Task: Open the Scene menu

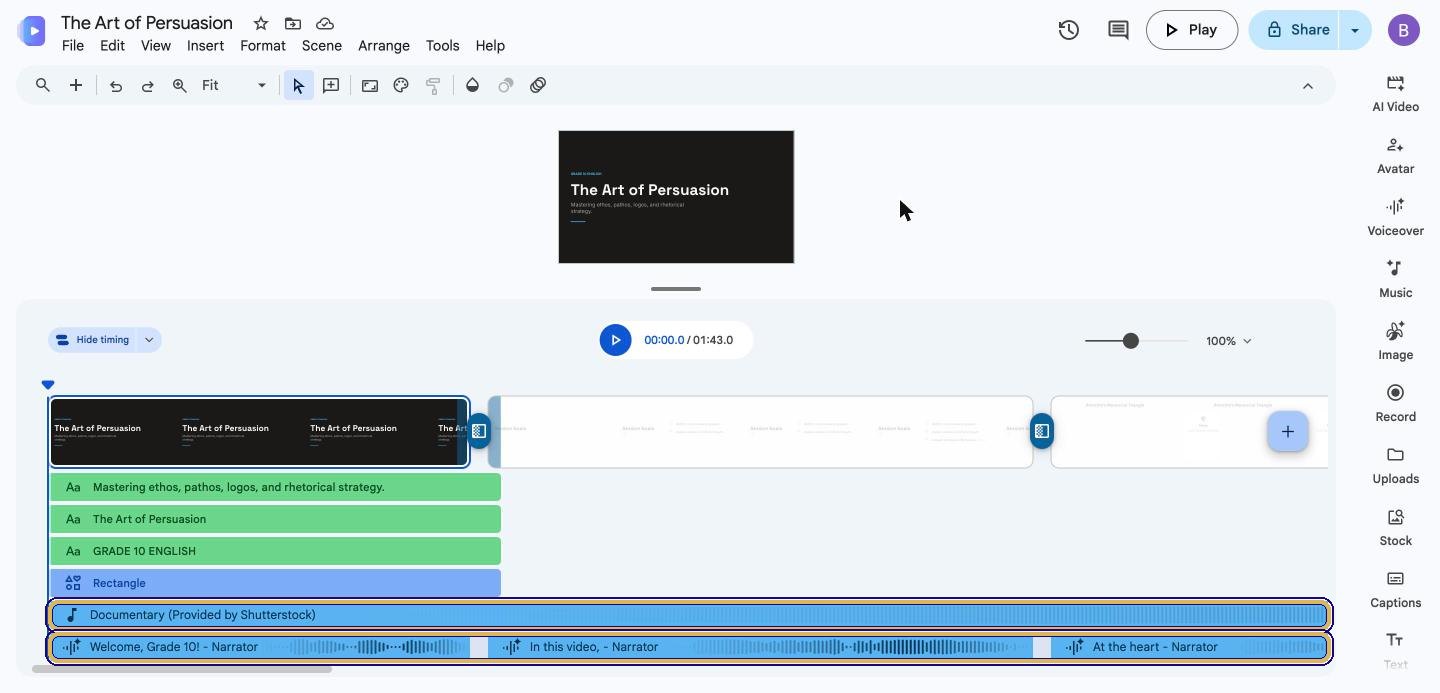Action: [x=322, y=46]
